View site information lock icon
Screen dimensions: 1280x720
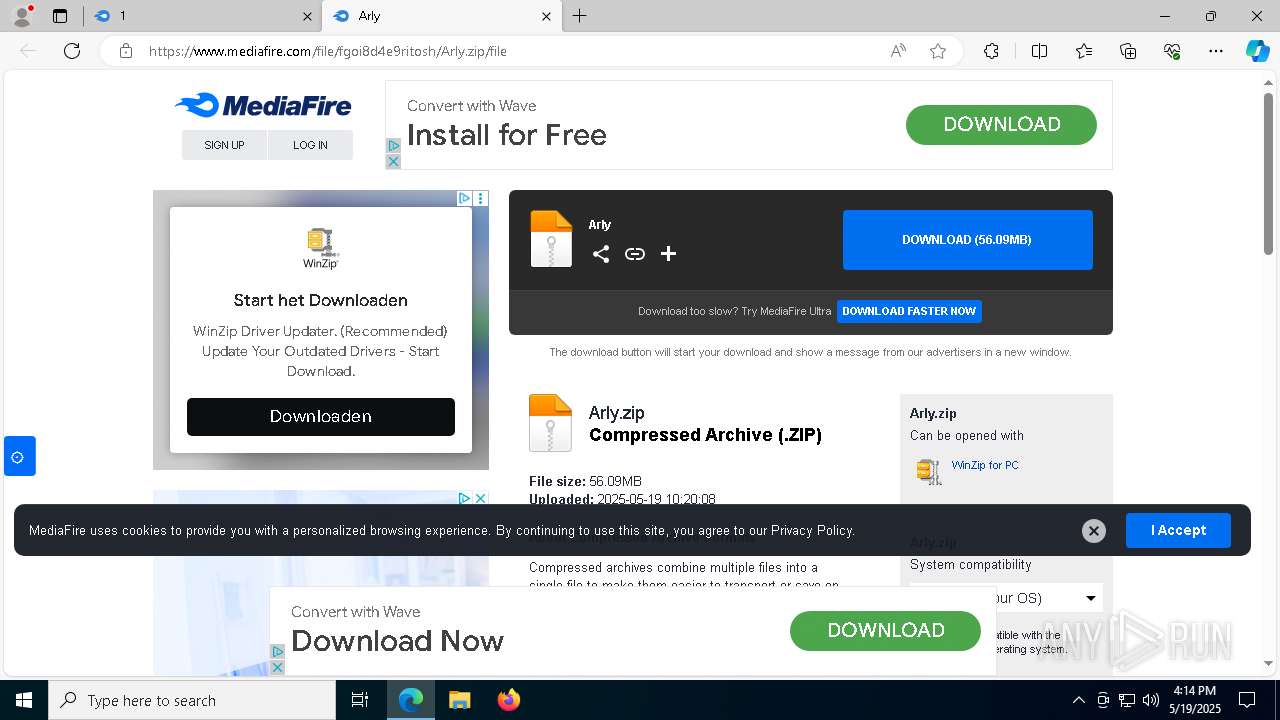tap(126, 51)
